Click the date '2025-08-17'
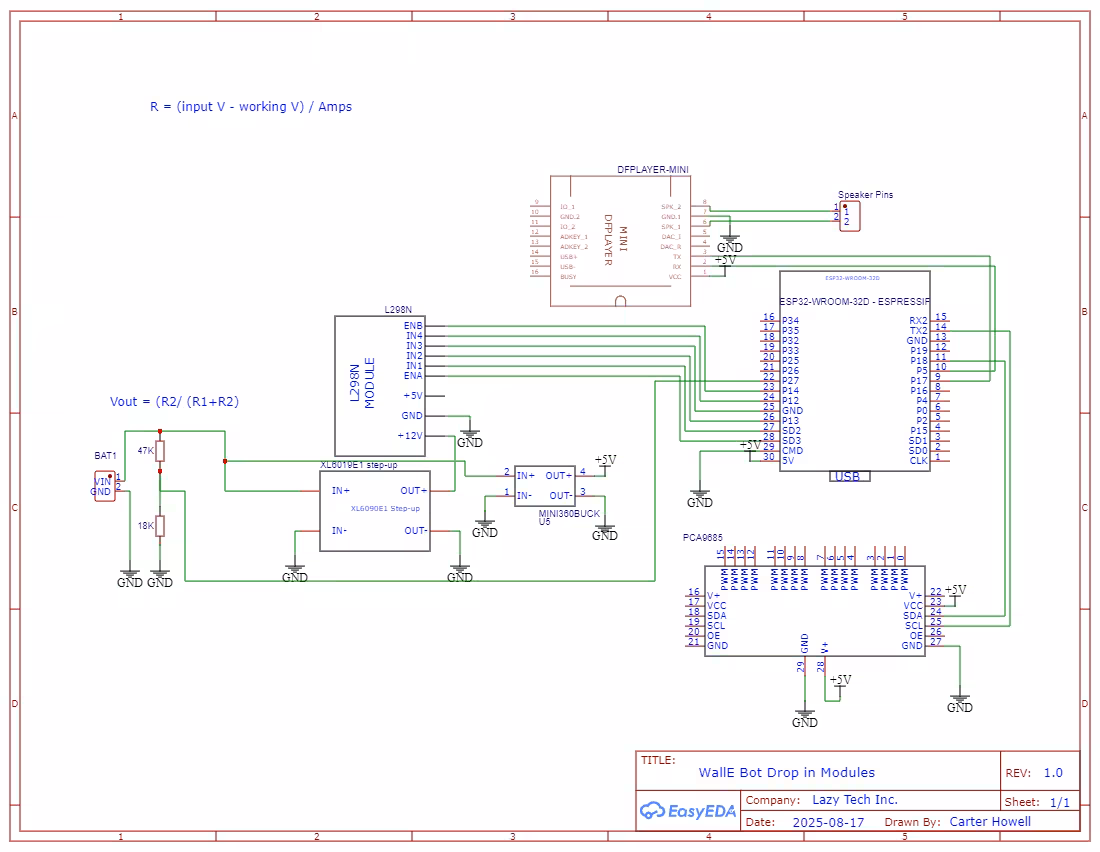Screen dimensions: 1100x852 (x=829, y=823)
